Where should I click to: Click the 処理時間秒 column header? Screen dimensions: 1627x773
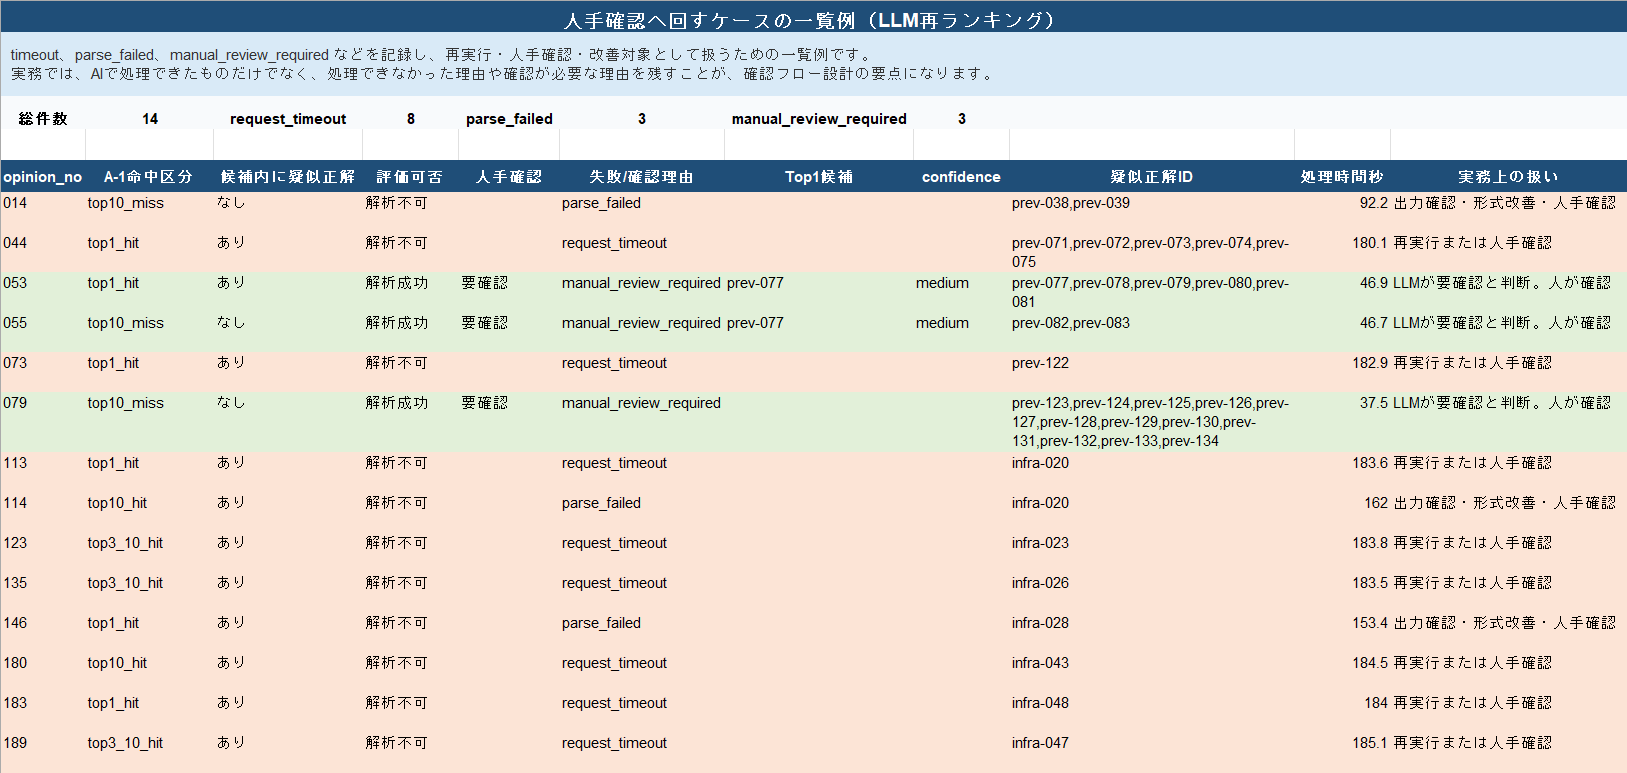(1342, 177)
